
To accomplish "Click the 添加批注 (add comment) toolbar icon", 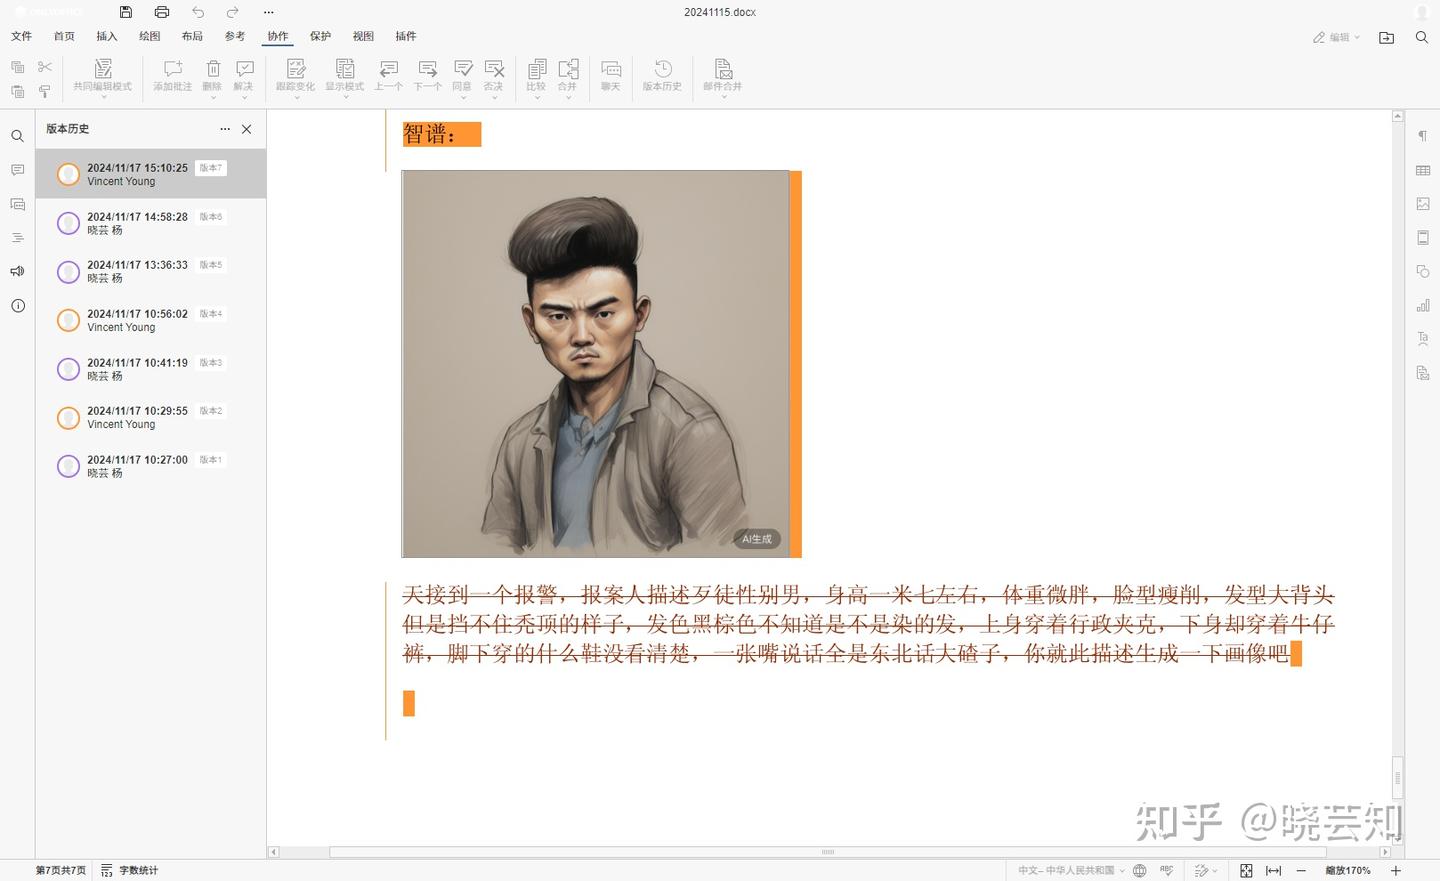I will pyautogui.click(x=172, y=75).
